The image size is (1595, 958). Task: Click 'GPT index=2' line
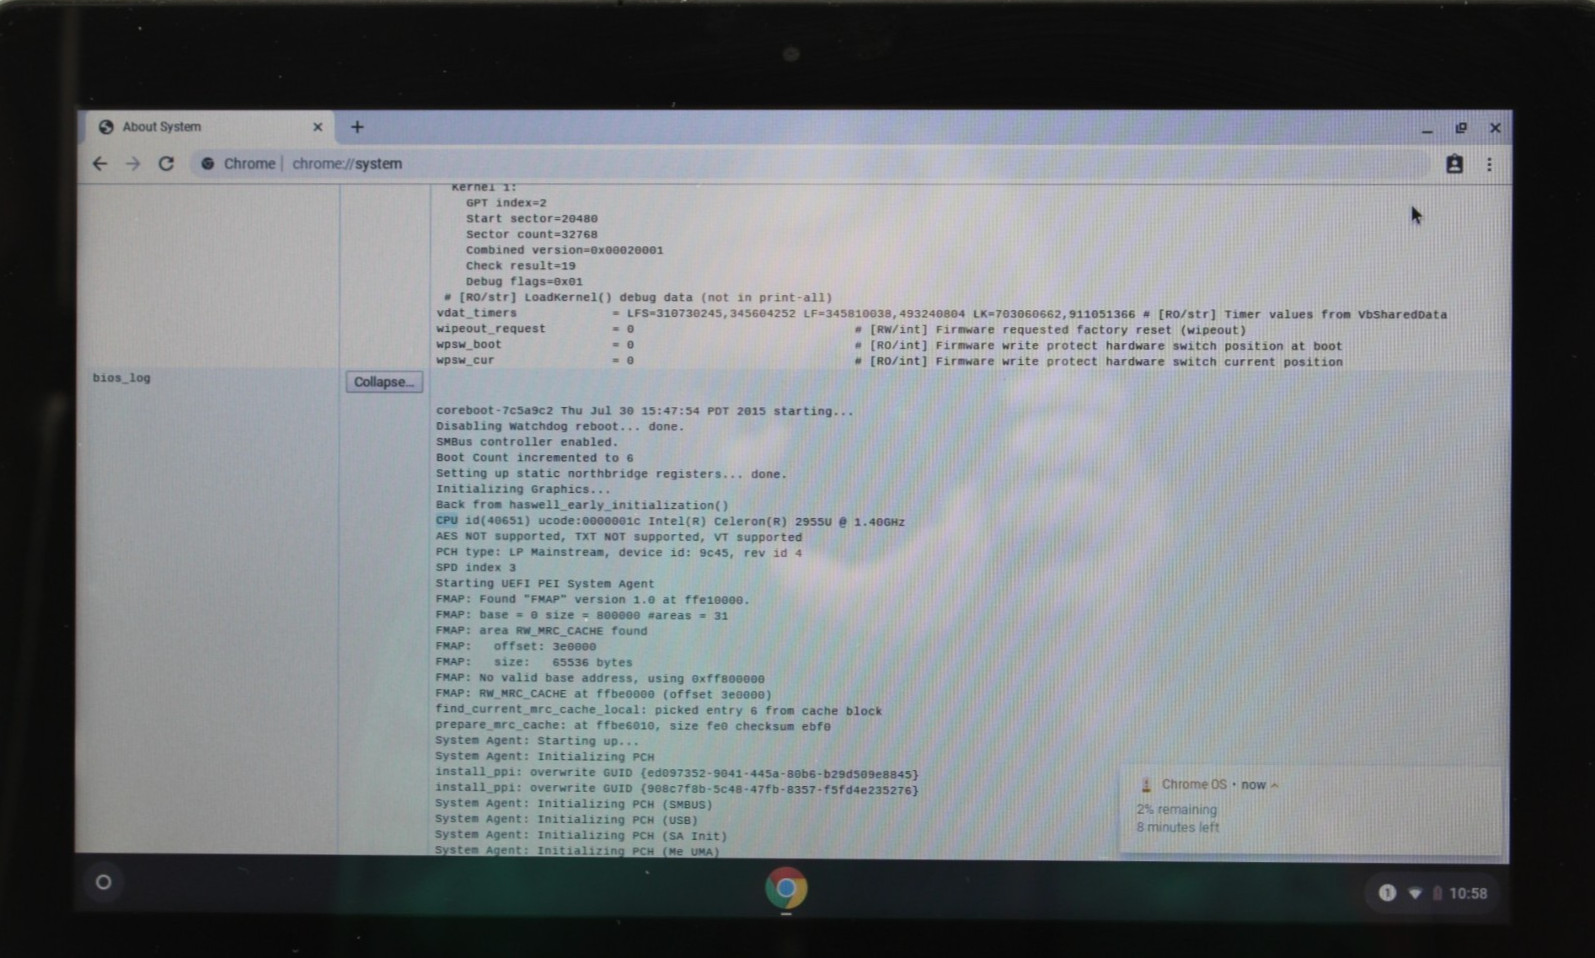(506, 203)
